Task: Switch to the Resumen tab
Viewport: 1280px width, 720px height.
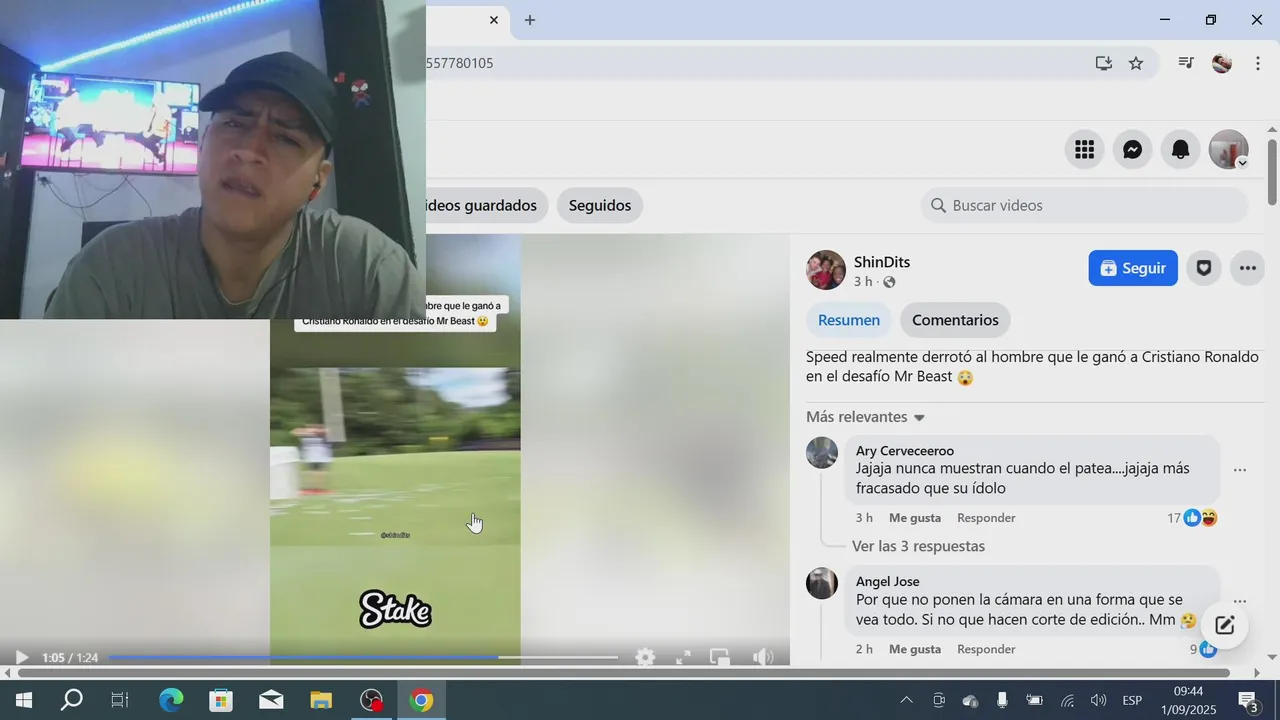Action: [x=849, y=320]
